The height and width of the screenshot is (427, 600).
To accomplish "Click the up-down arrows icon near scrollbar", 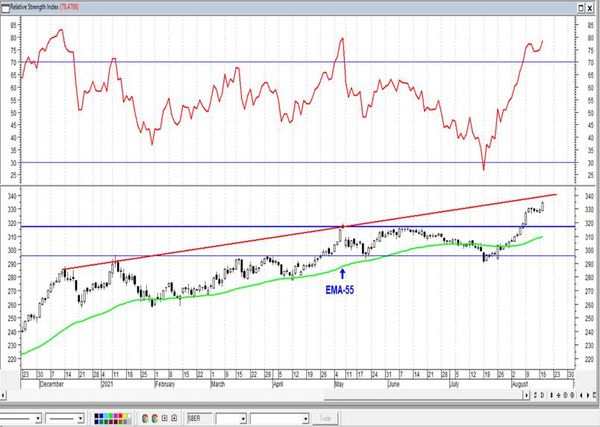I will coord(535,395).
